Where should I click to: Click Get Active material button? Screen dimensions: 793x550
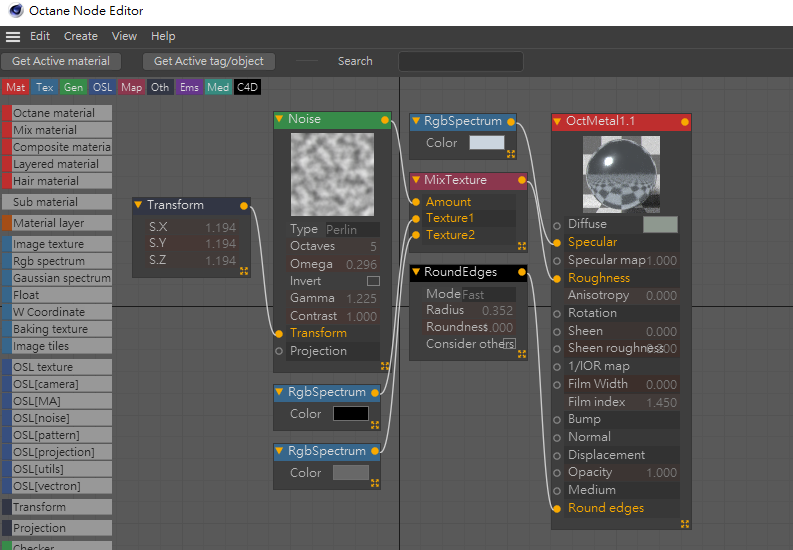tap(61, 61)
